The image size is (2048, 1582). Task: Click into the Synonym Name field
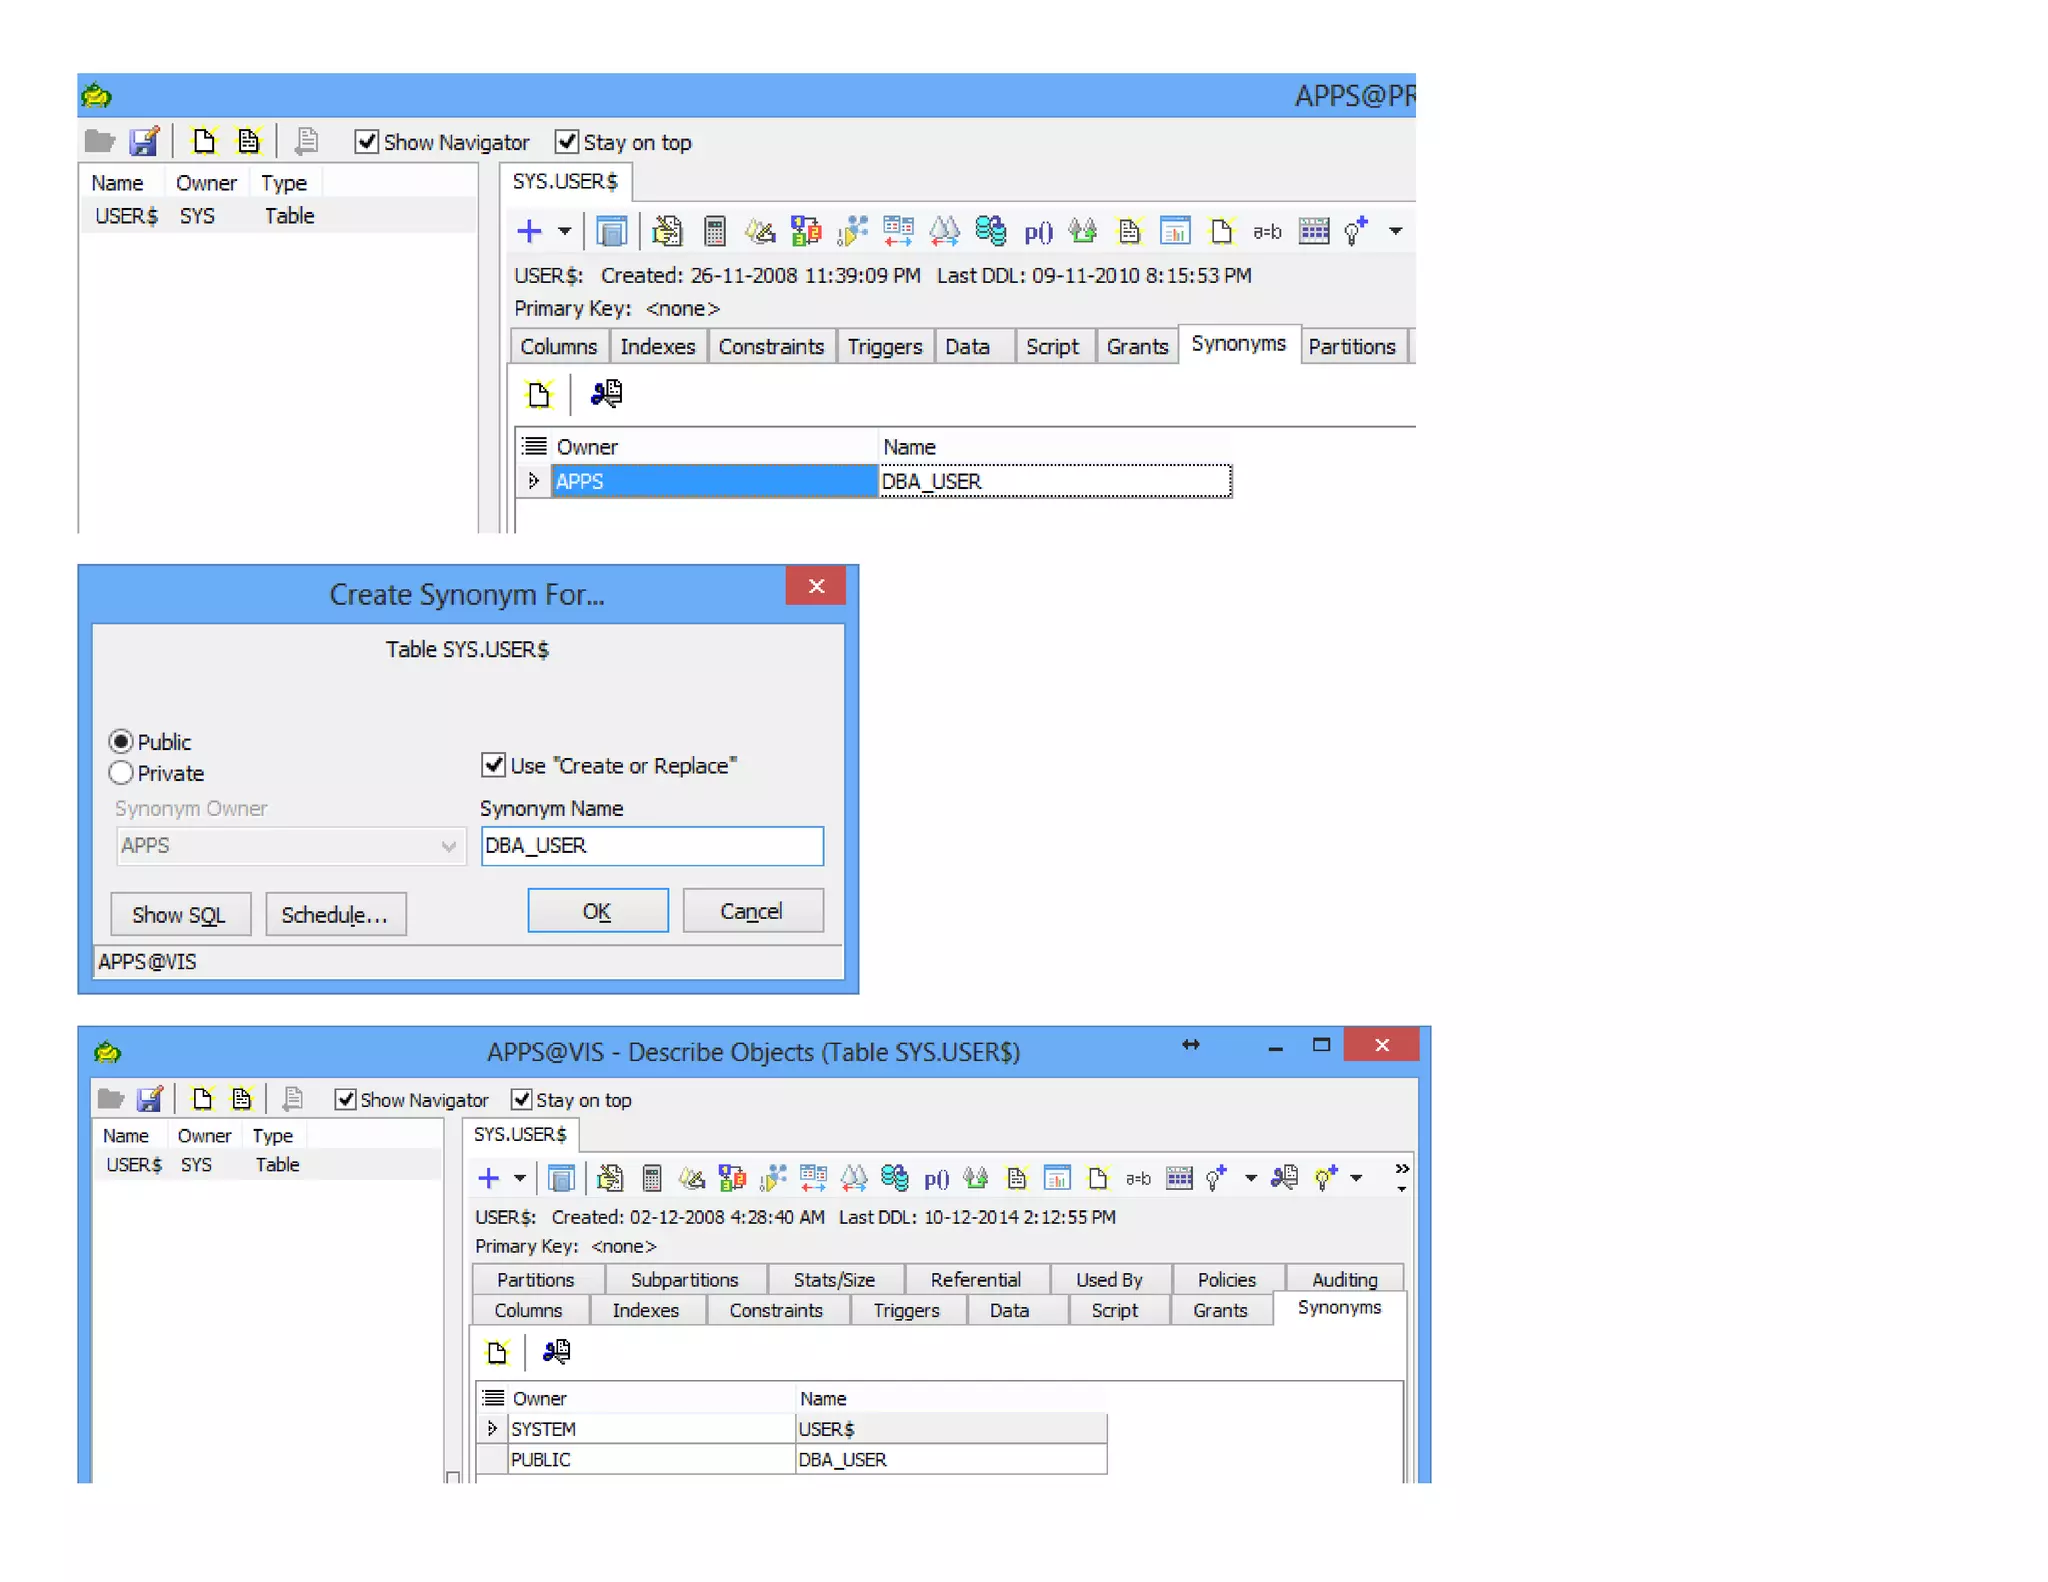(651, 846)
